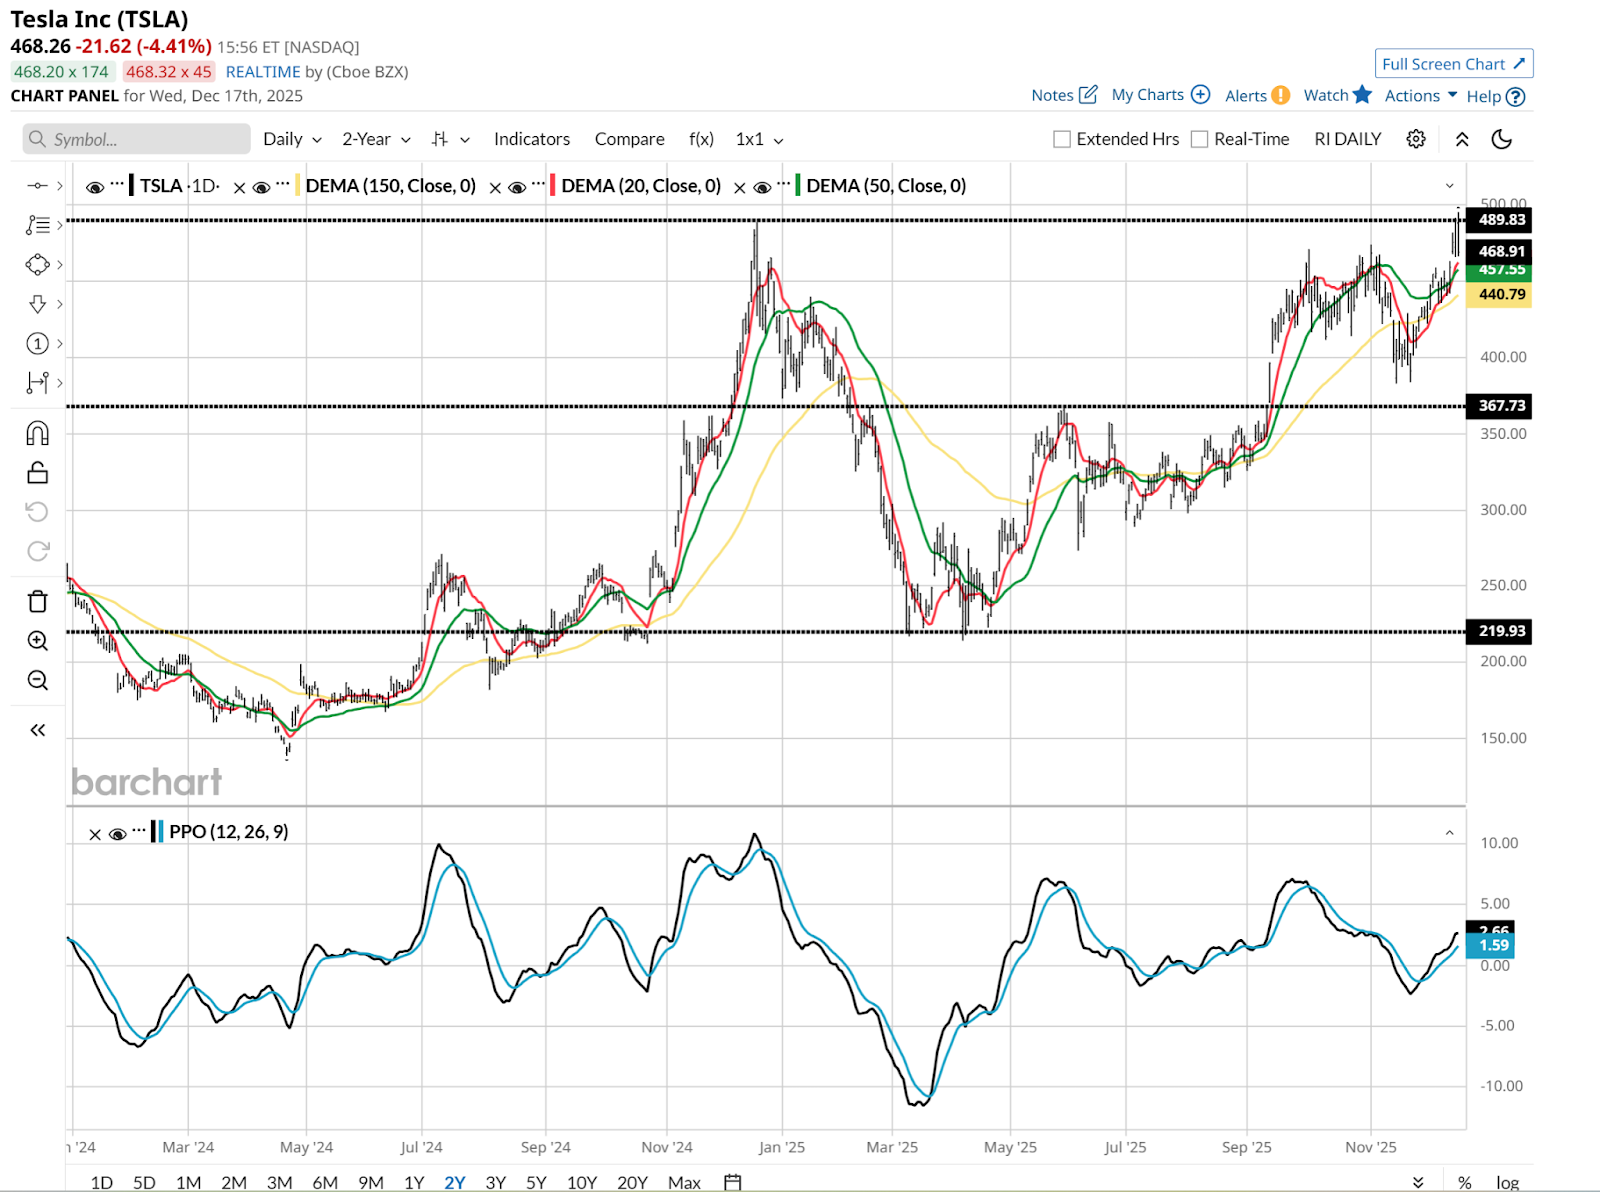Screen dimensions: 1600x1192
Task: Collapse the left drawing toolbar
Action: (x=37, y=730)
